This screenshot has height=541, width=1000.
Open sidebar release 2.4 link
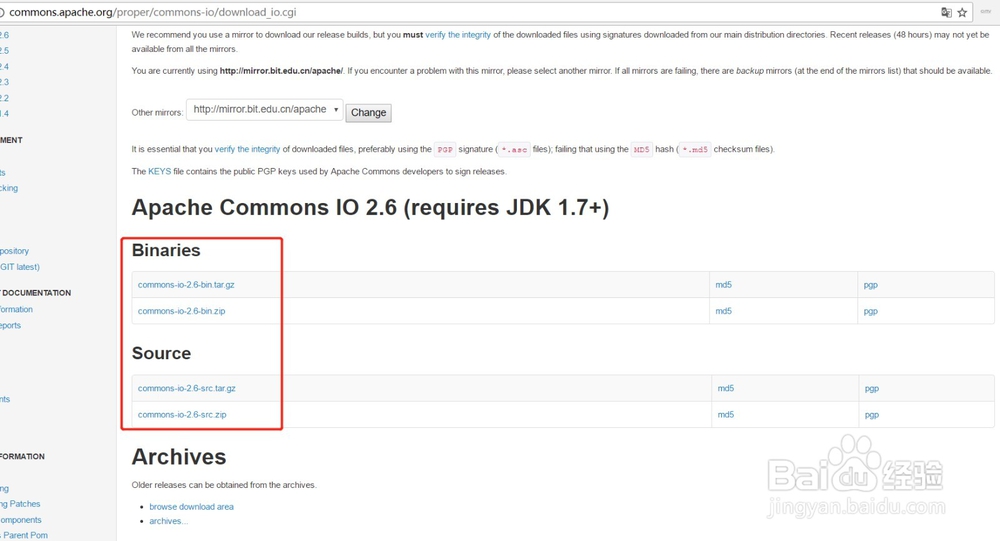pyautogui.click(x=4, y=66)
